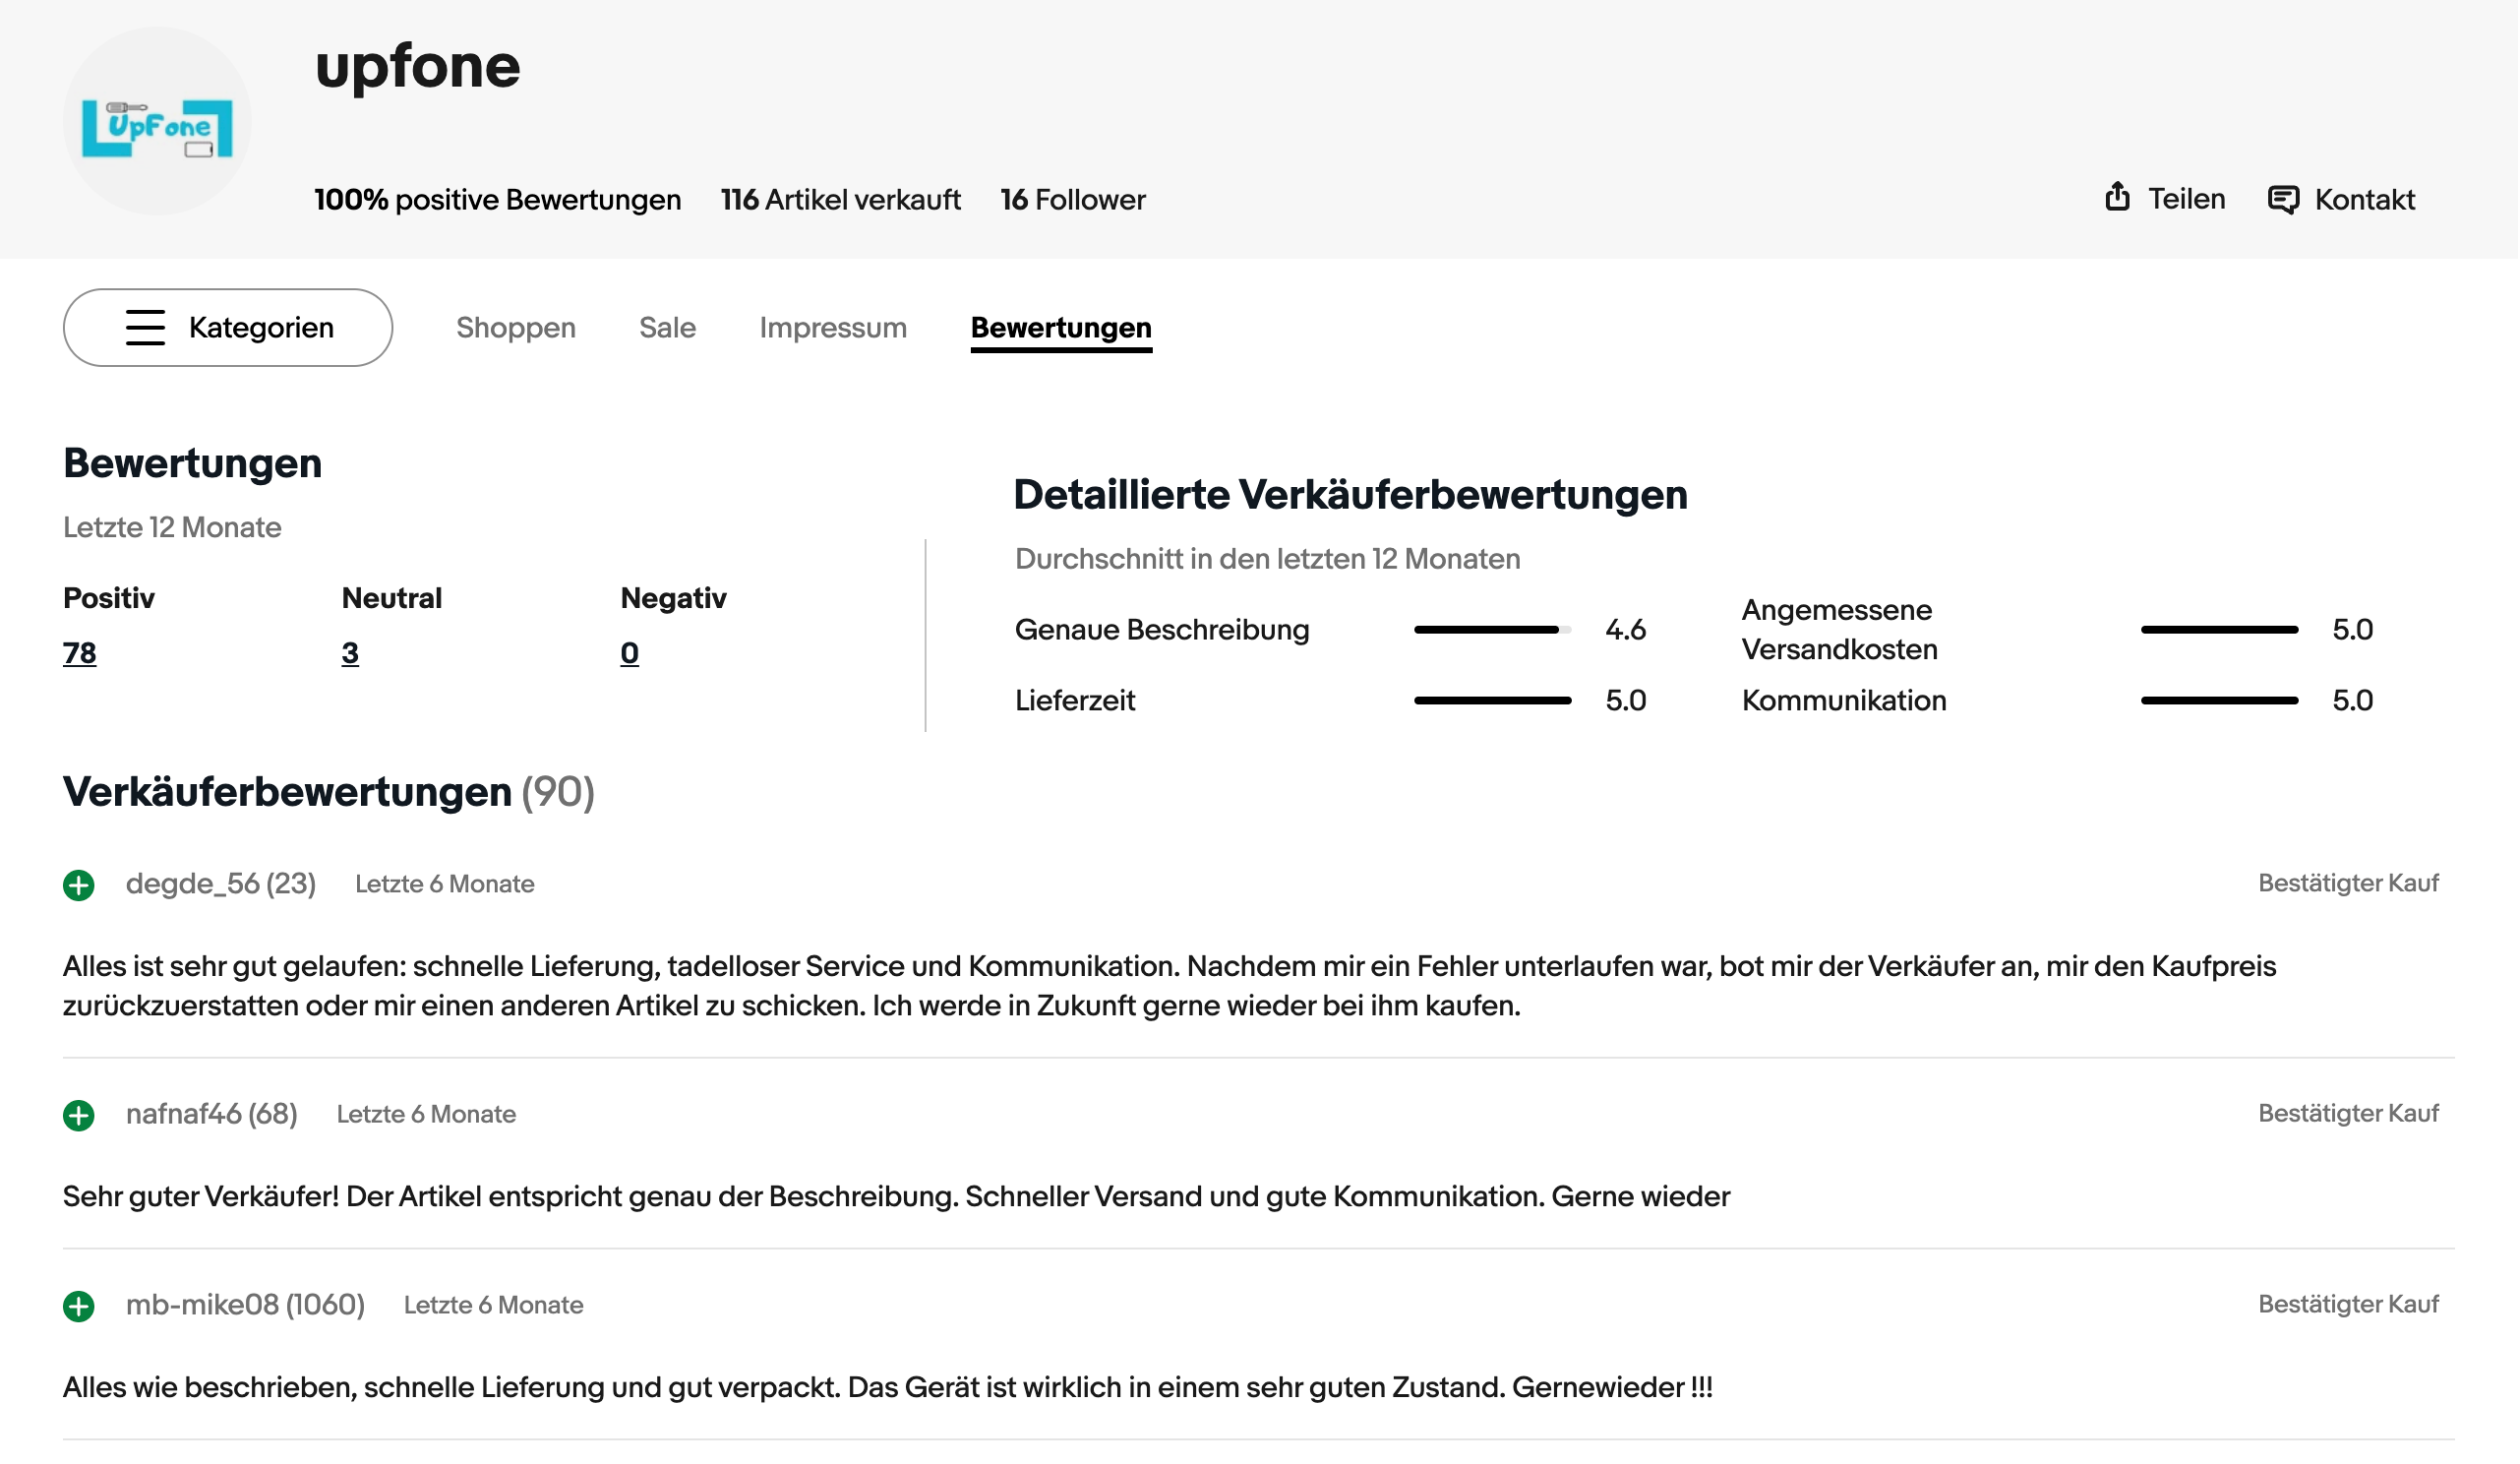This screenshot has height=1464, width=2520.
Task: Switch to the Sale tab
Action: pyautogui.click(x=668, y=328)
